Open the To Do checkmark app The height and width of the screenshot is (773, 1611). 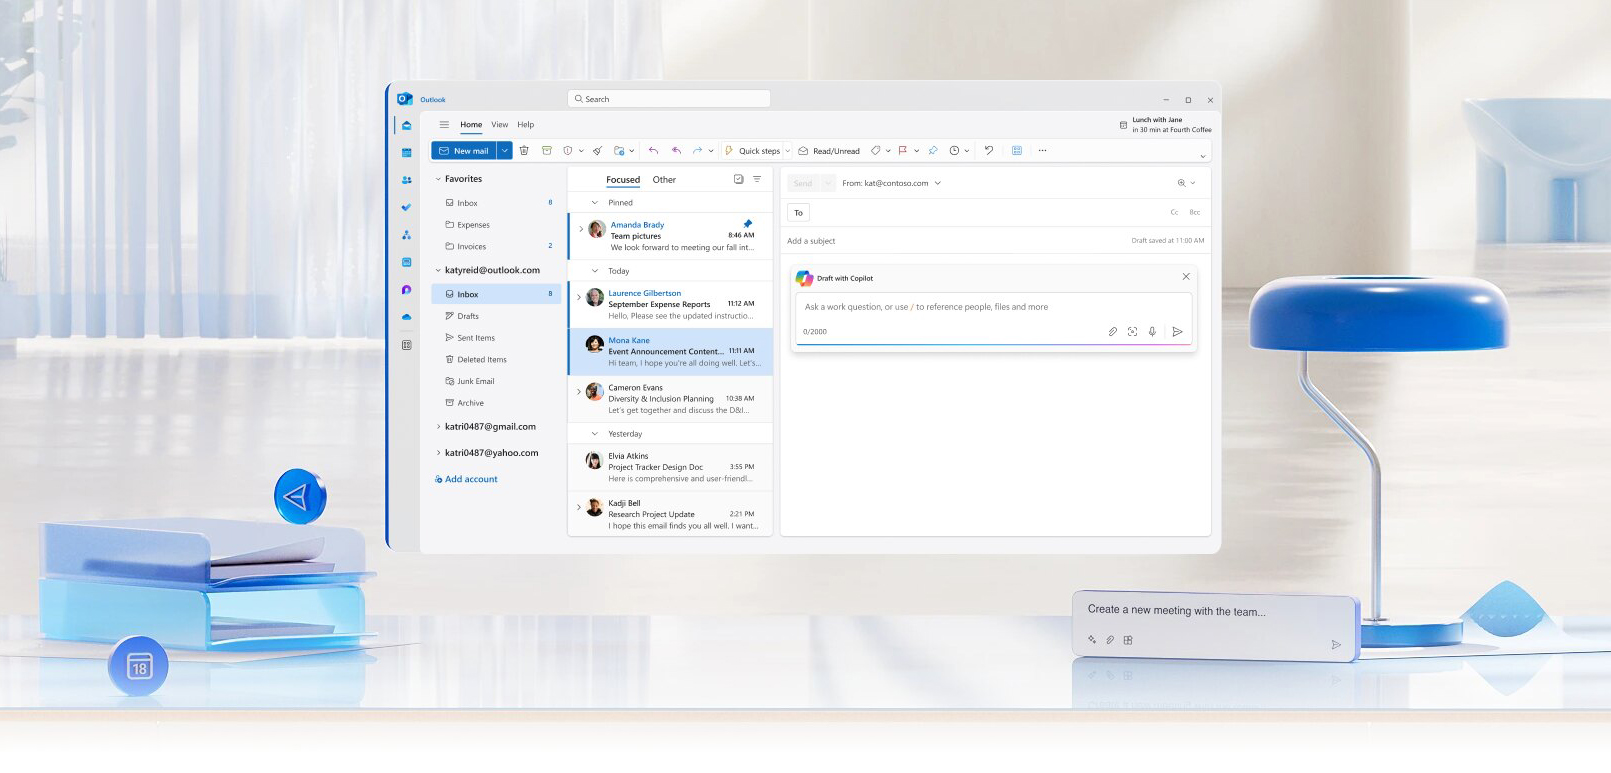pyautogui.click(x=406, y=207)
